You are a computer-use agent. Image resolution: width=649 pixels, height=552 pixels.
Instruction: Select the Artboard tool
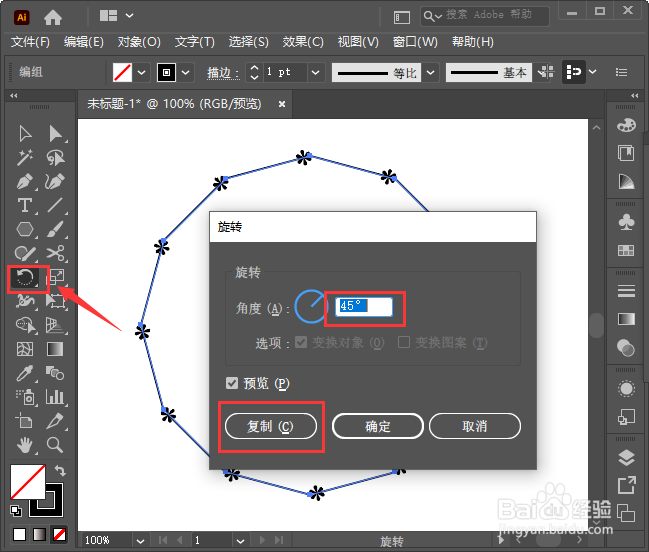(x=25, y=421)
